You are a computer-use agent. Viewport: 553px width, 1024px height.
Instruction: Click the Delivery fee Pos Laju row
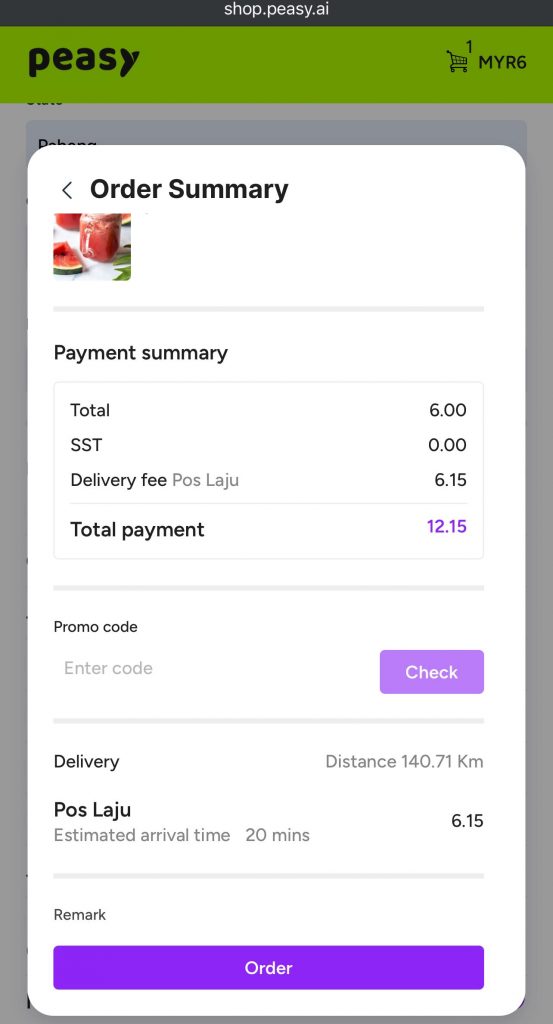click(x=268, y=480)
